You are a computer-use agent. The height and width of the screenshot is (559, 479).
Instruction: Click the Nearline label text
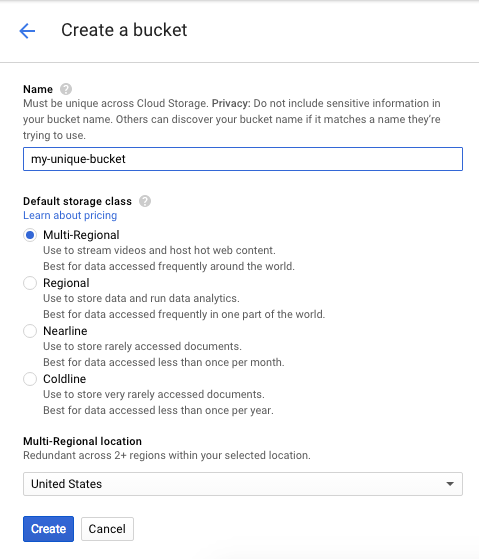pos(65,331)
